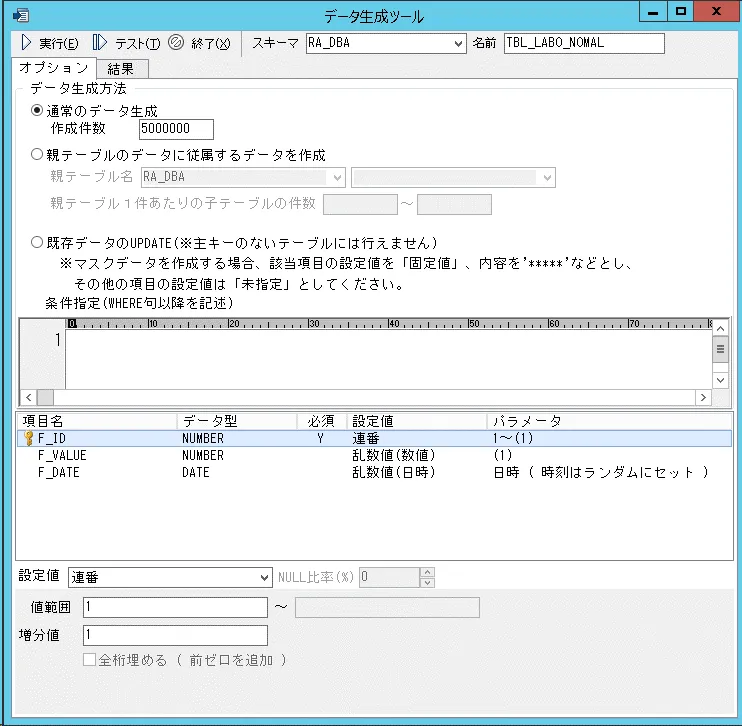Click into the WHERE condition editor line 1
This screenshot has width=742, height=726.
[x=388, y=341]
